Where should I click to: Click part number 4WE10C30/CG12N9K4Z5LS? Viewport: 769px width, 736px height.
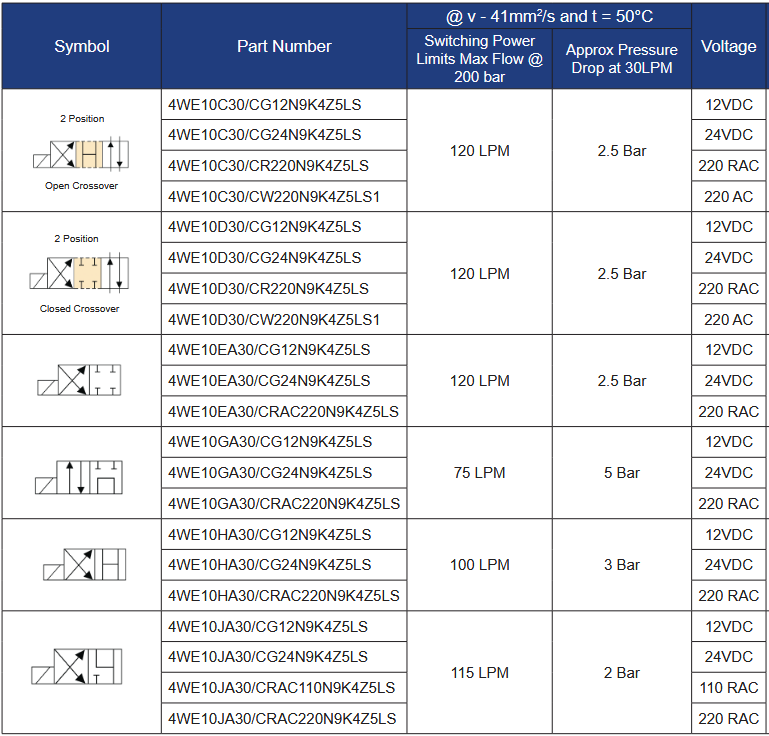[x=265, y=105]
